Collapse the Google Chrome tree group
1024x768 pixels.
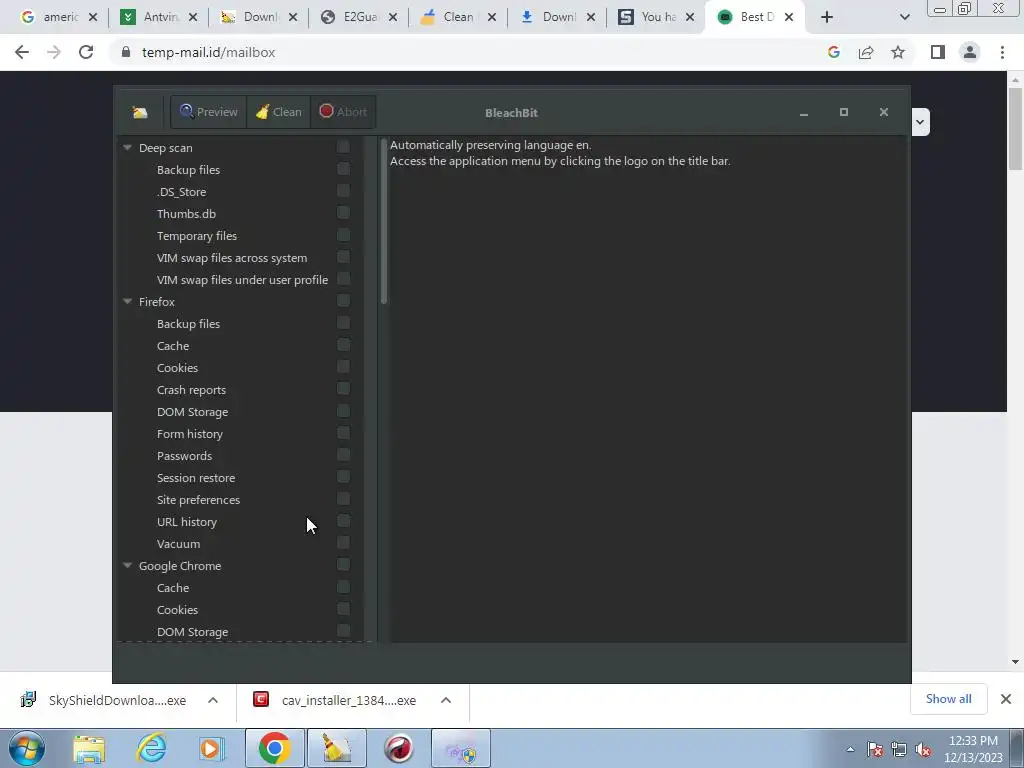127,565
